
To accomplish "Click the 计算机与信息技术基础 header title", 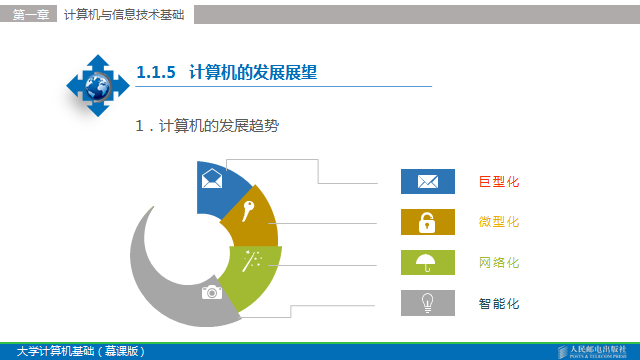I will 124,15.
